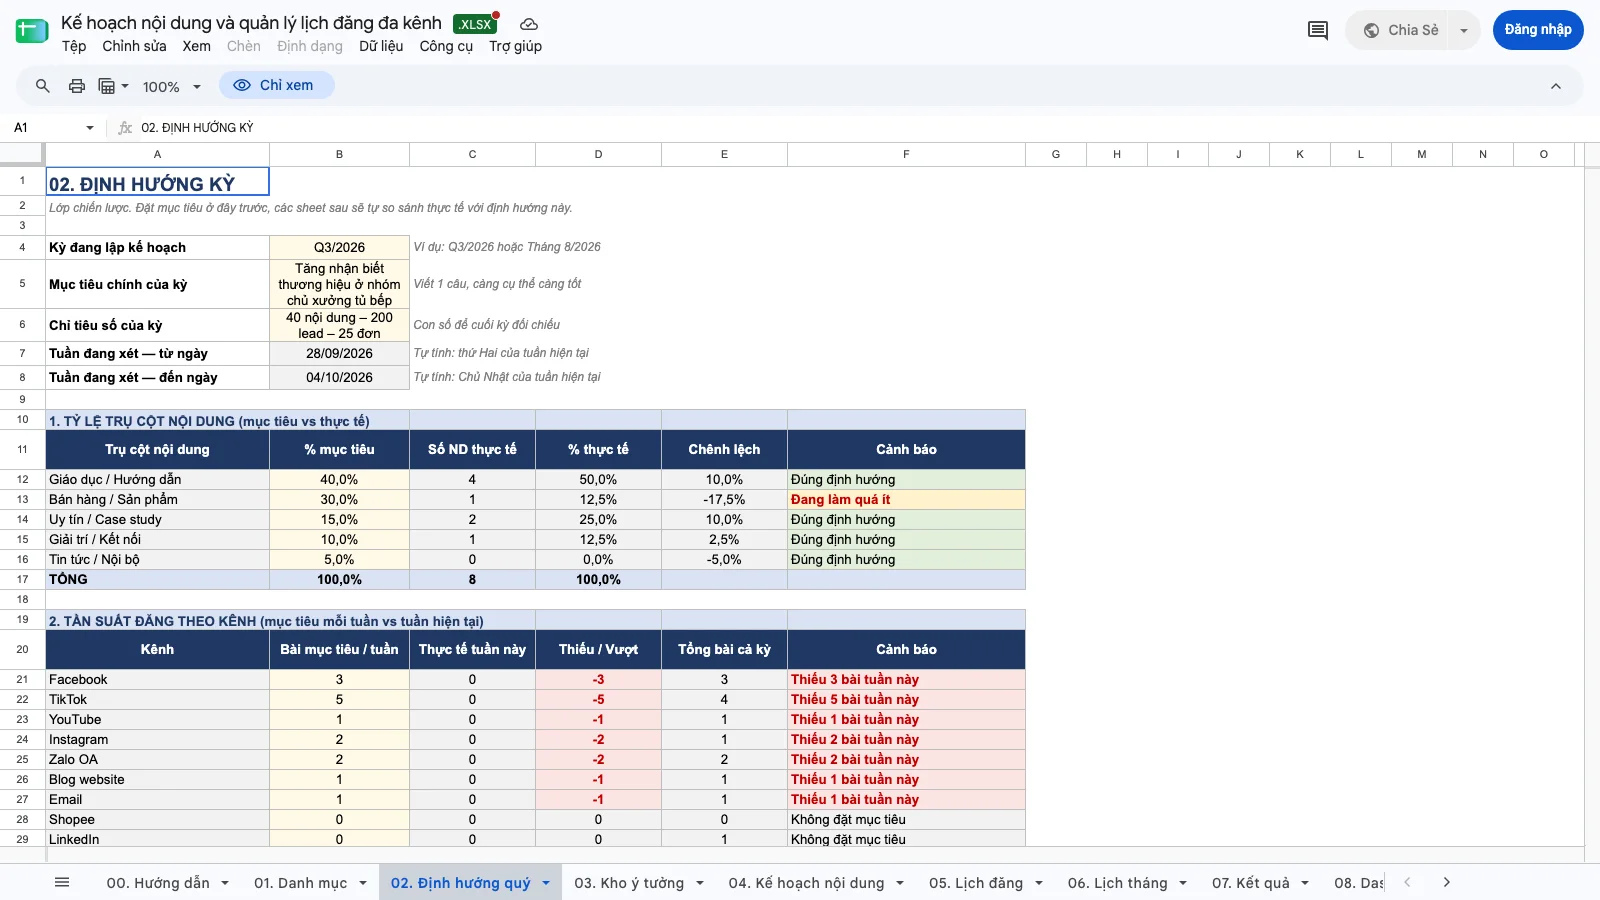This screenshot has height=900, width=1600.
Task: Click the TikTok channel cell
Action: tap(157, 699)
